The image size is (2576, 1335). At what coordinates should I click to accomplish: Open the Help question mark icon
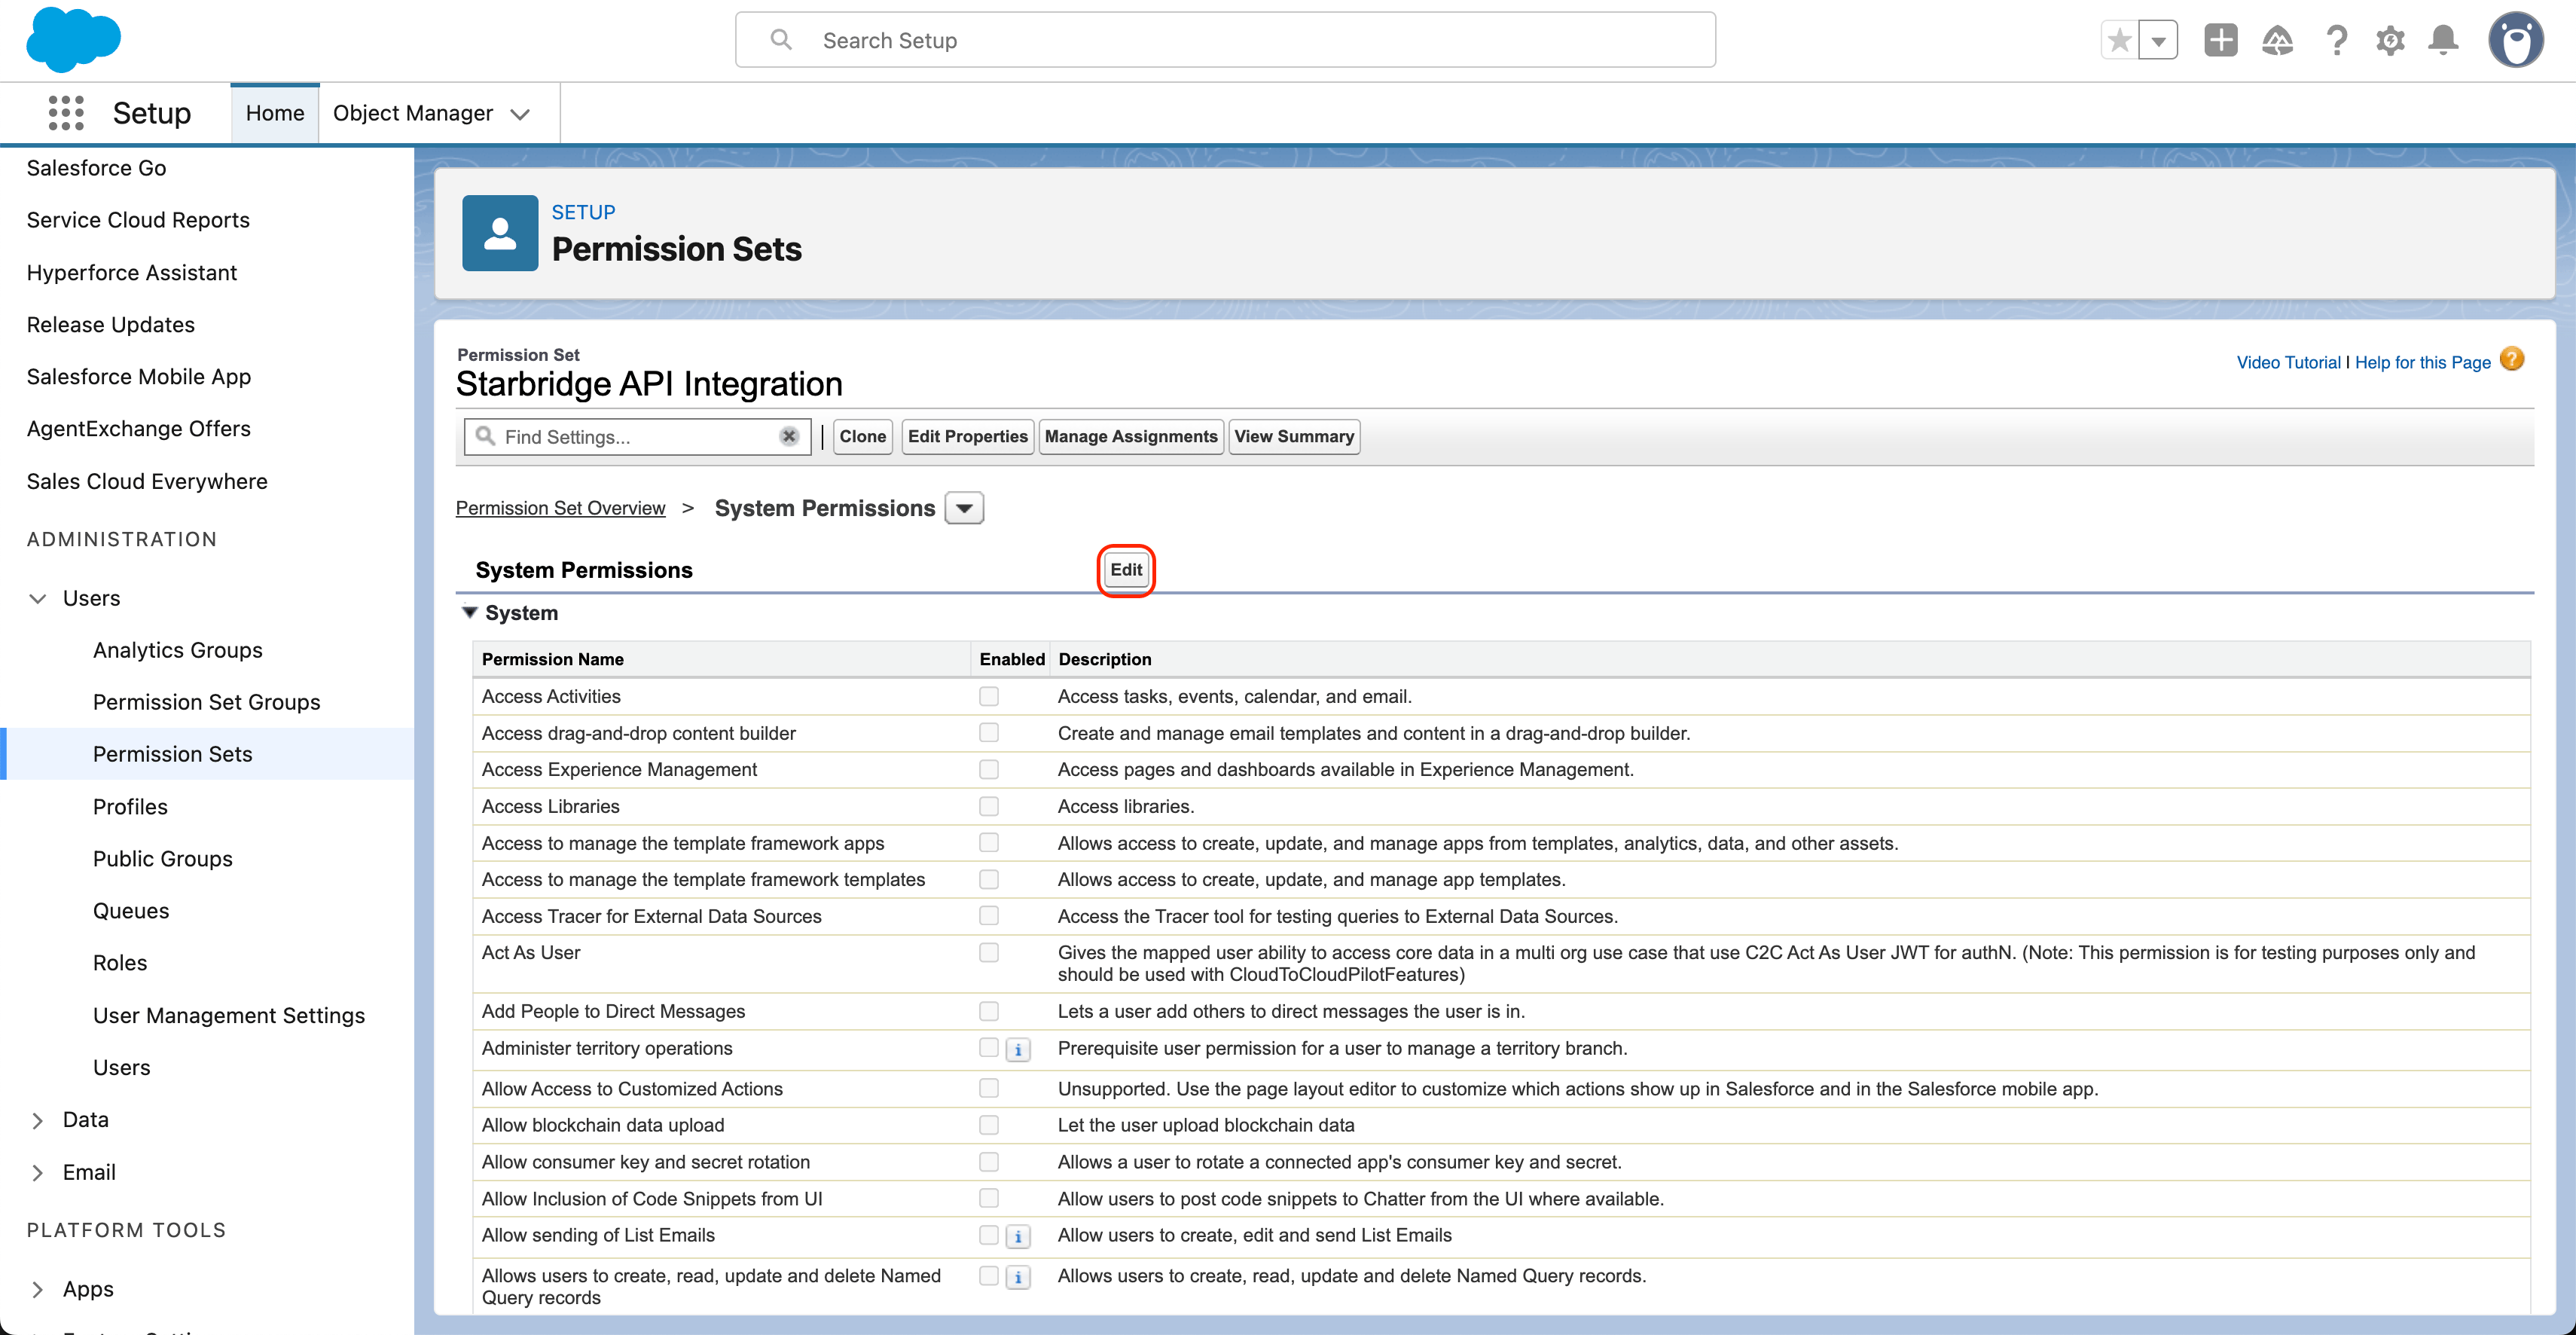[2336, 40]
